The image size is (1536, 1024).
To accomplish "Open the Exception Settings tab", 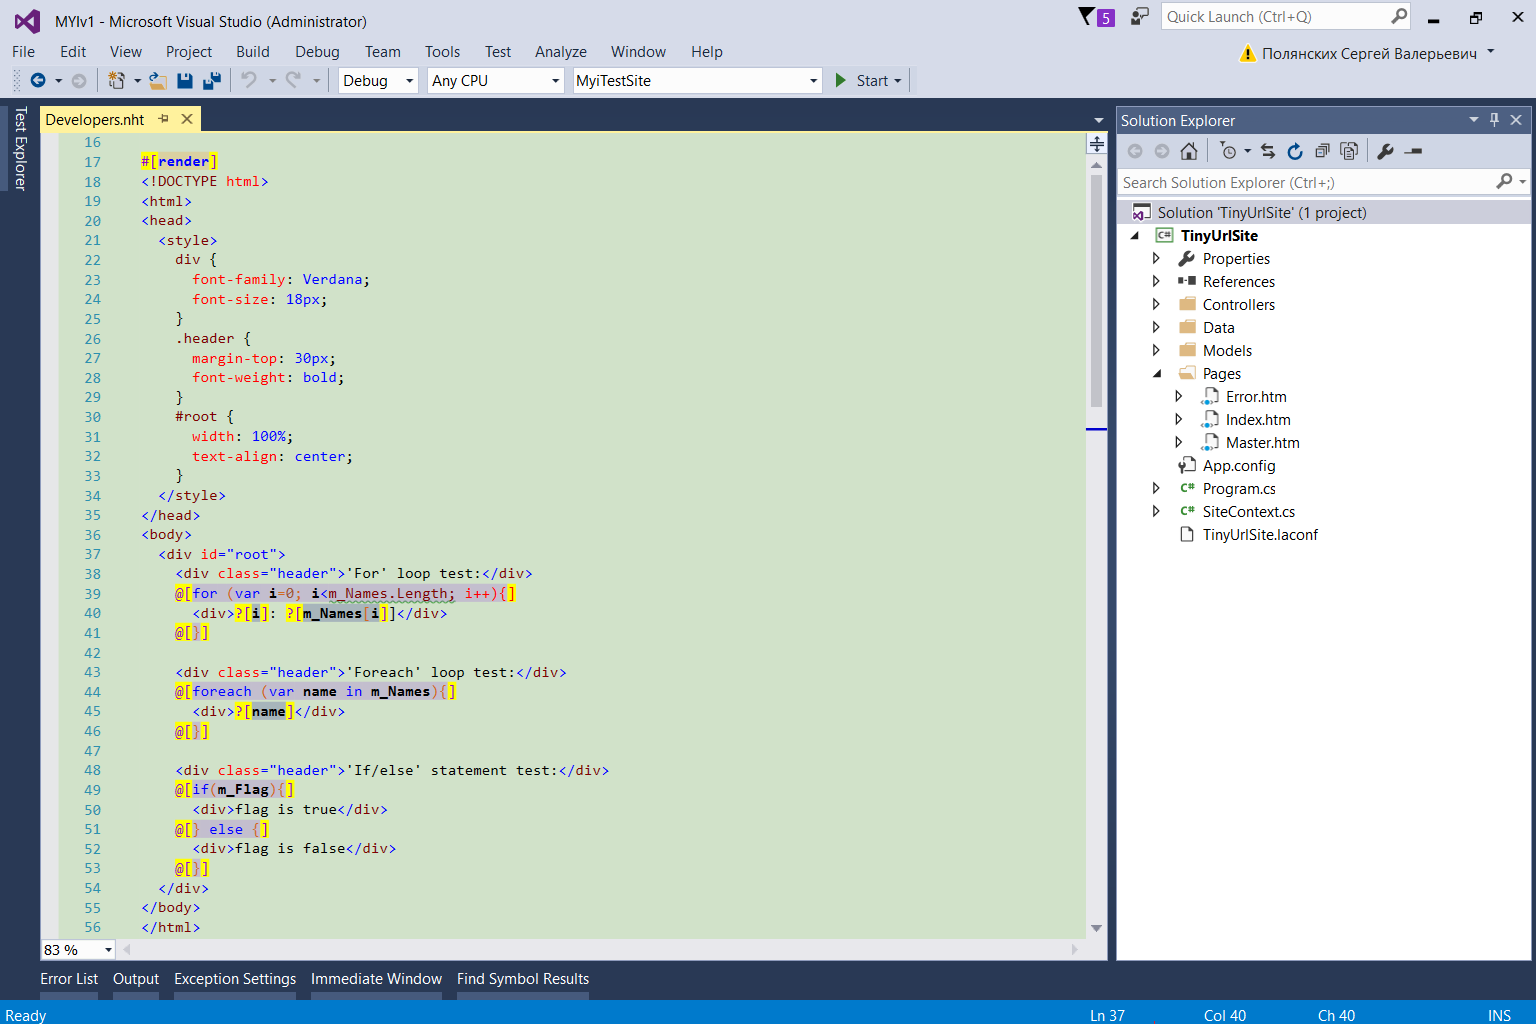I will [235, 979].
